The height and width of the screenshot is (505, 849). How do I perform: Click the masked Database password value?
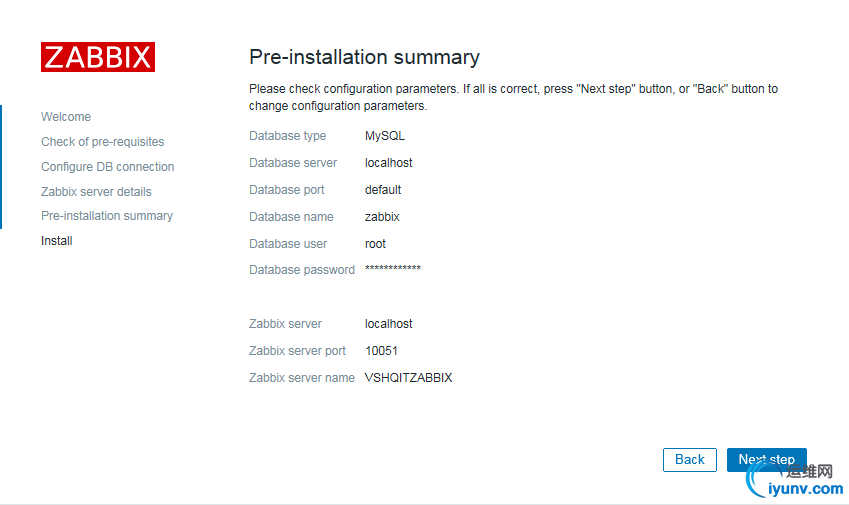pyautogui.click(x=392, y=270)
